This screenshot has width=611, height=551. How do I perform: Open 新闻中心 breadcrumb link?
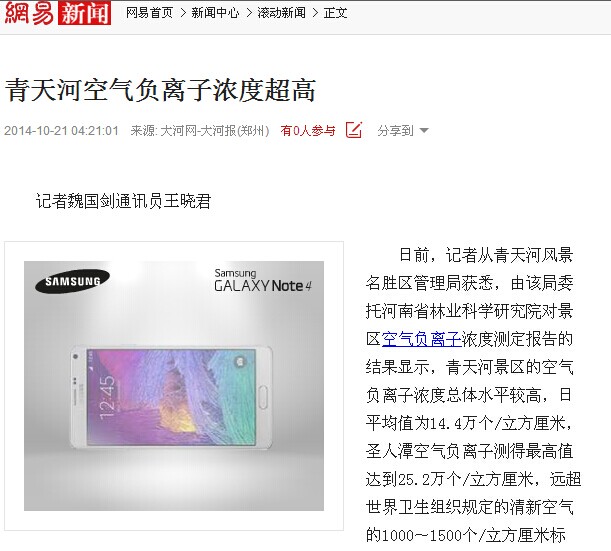click(x=215, y=13)
